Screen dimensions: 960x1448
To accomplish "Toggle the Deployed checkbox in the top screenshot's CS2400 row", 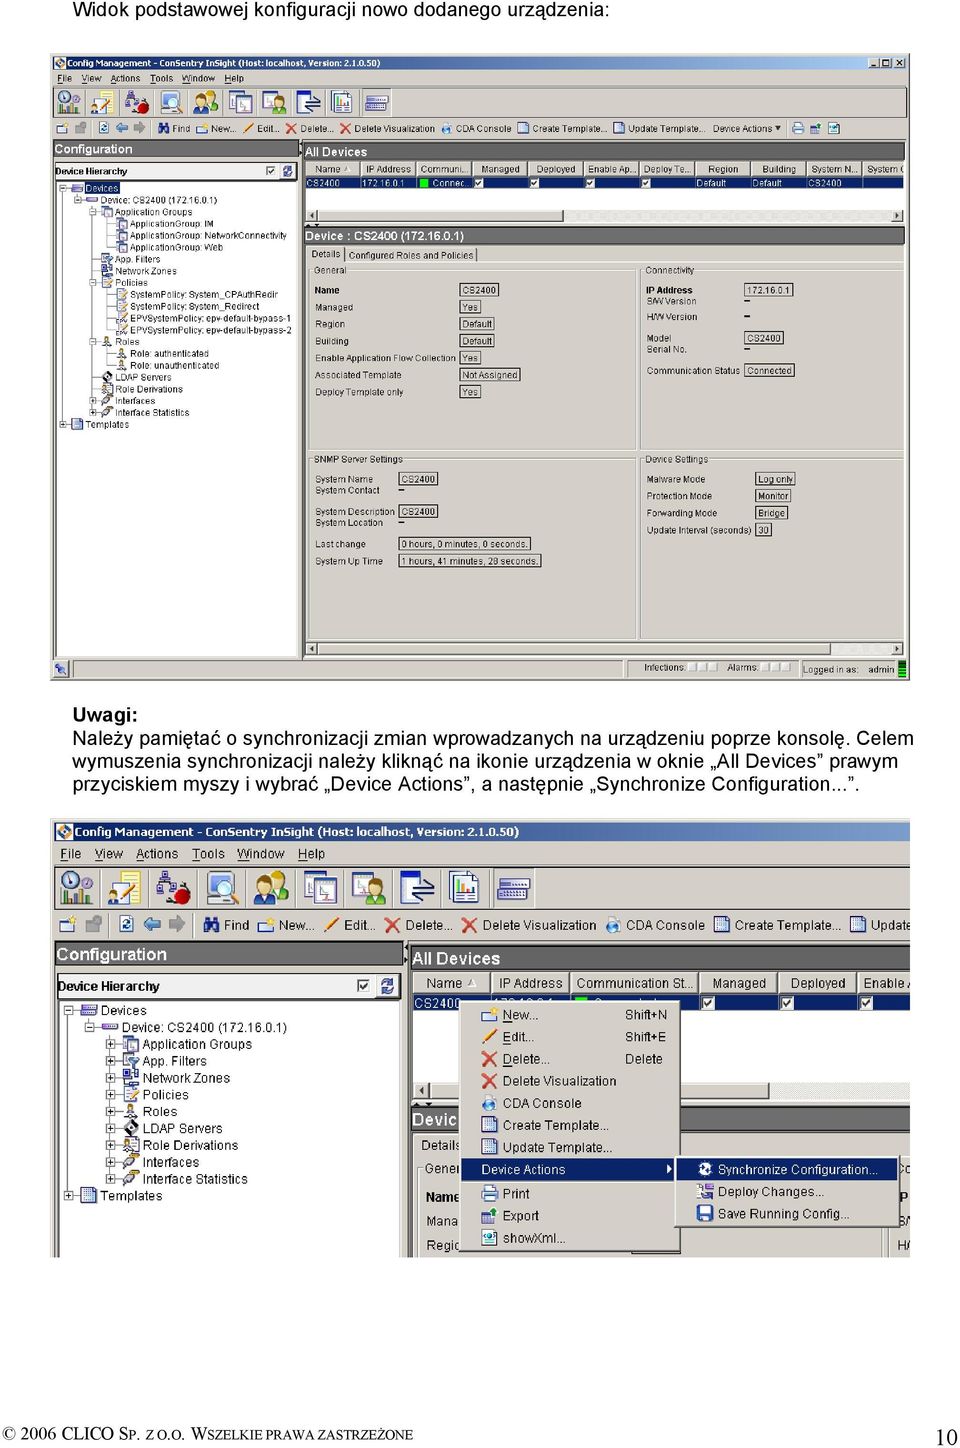I will coord(534,183).
